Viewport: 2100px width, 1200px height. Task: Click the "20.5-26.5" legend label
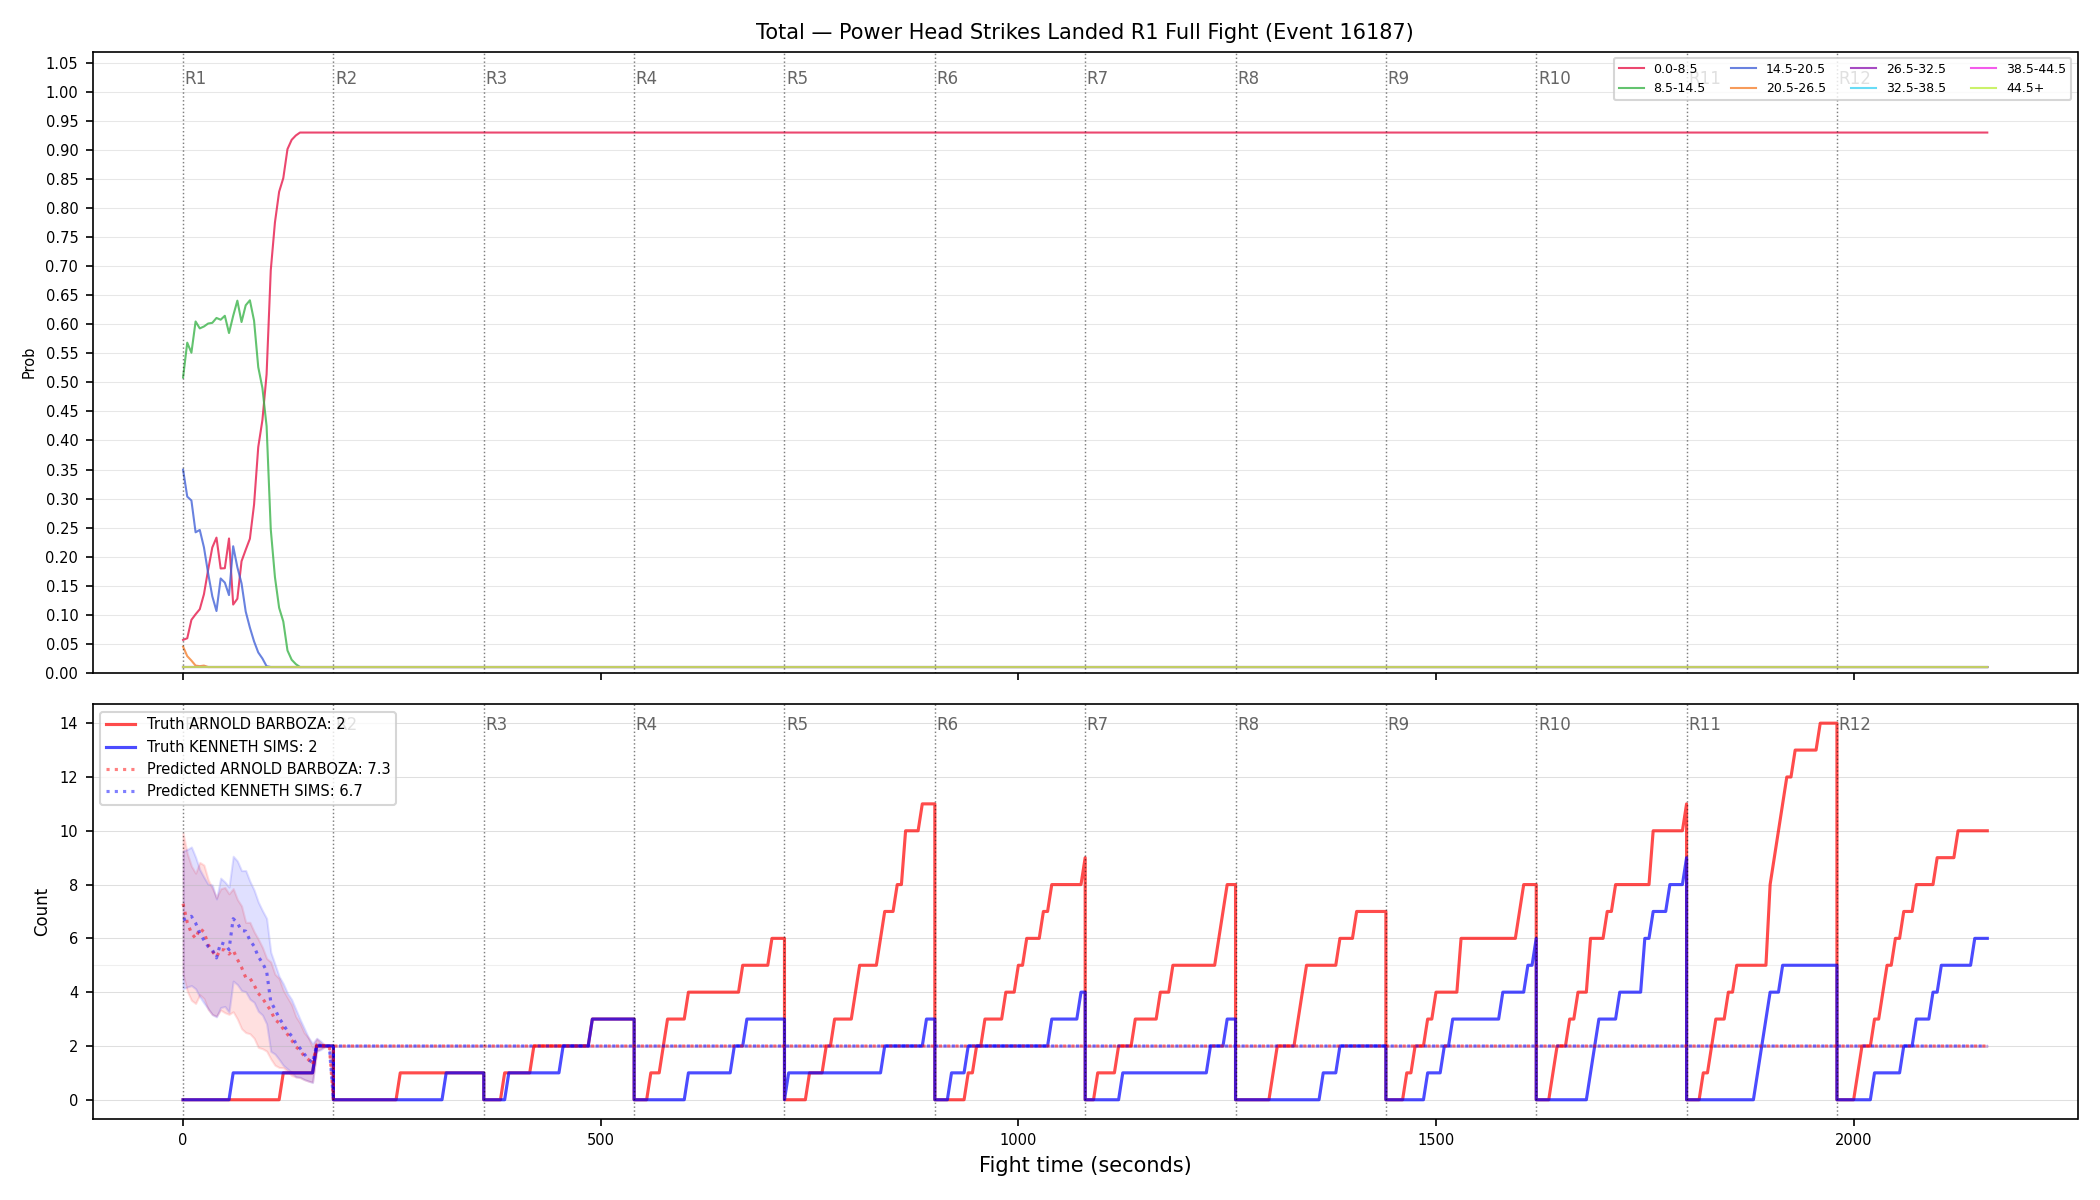(1795, 88)
